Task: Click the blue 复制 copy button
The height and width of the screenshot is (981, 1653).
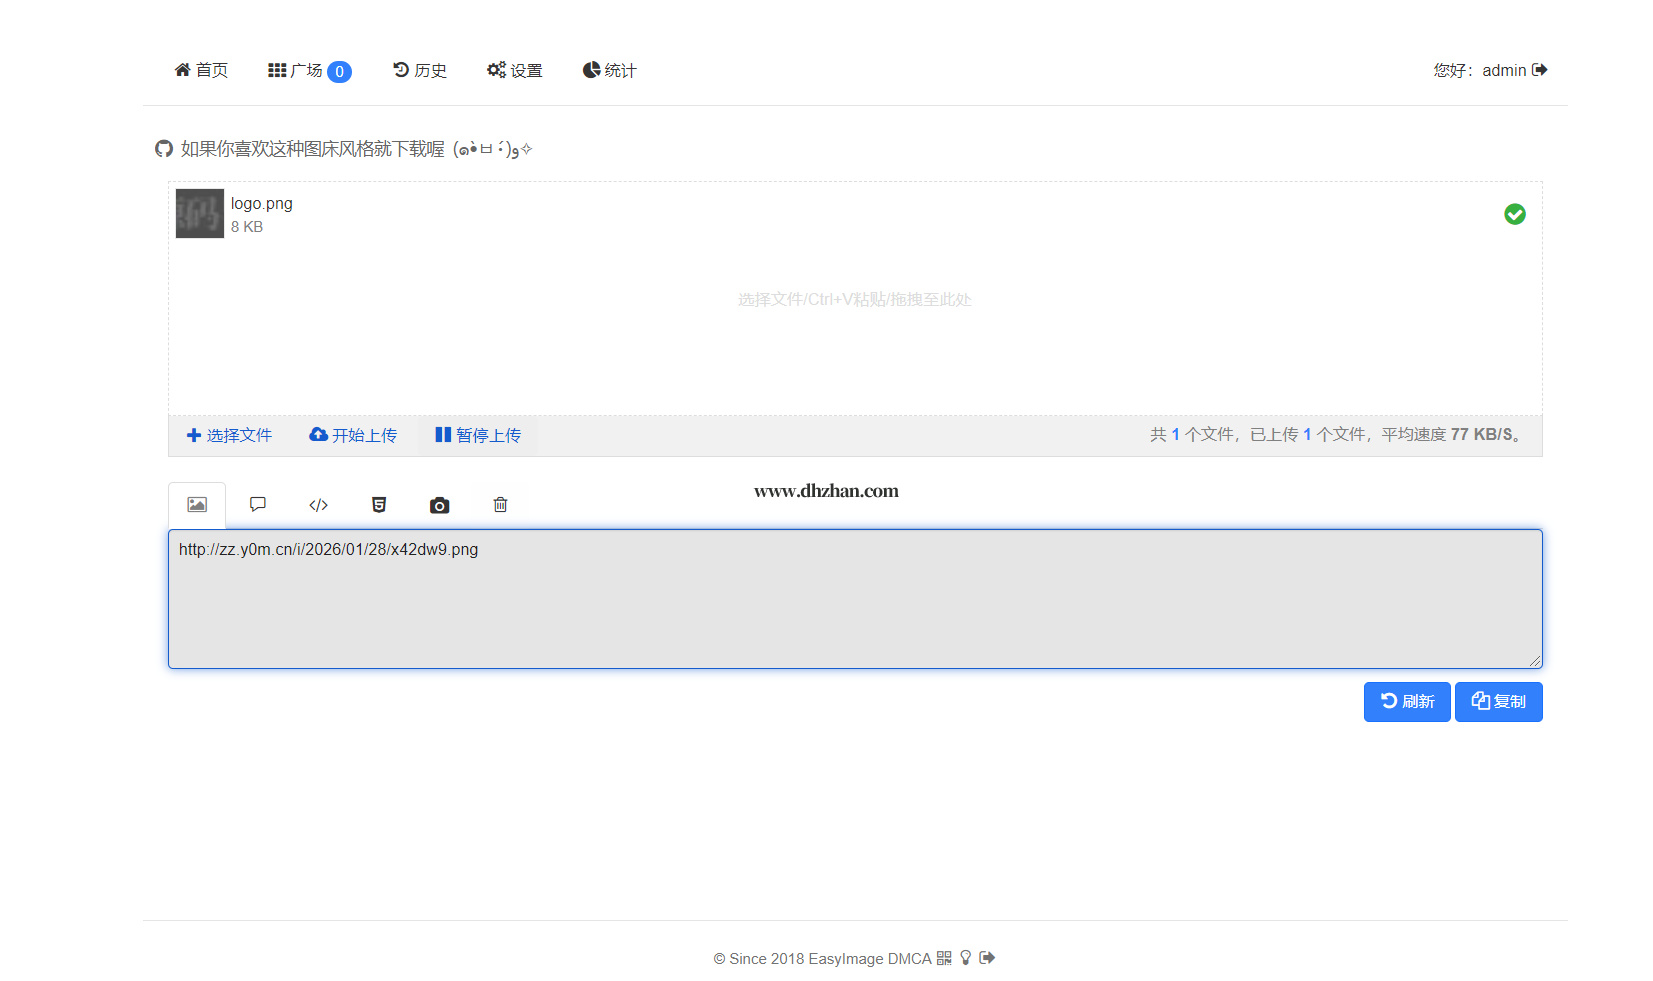Action: pos(1498,702)
